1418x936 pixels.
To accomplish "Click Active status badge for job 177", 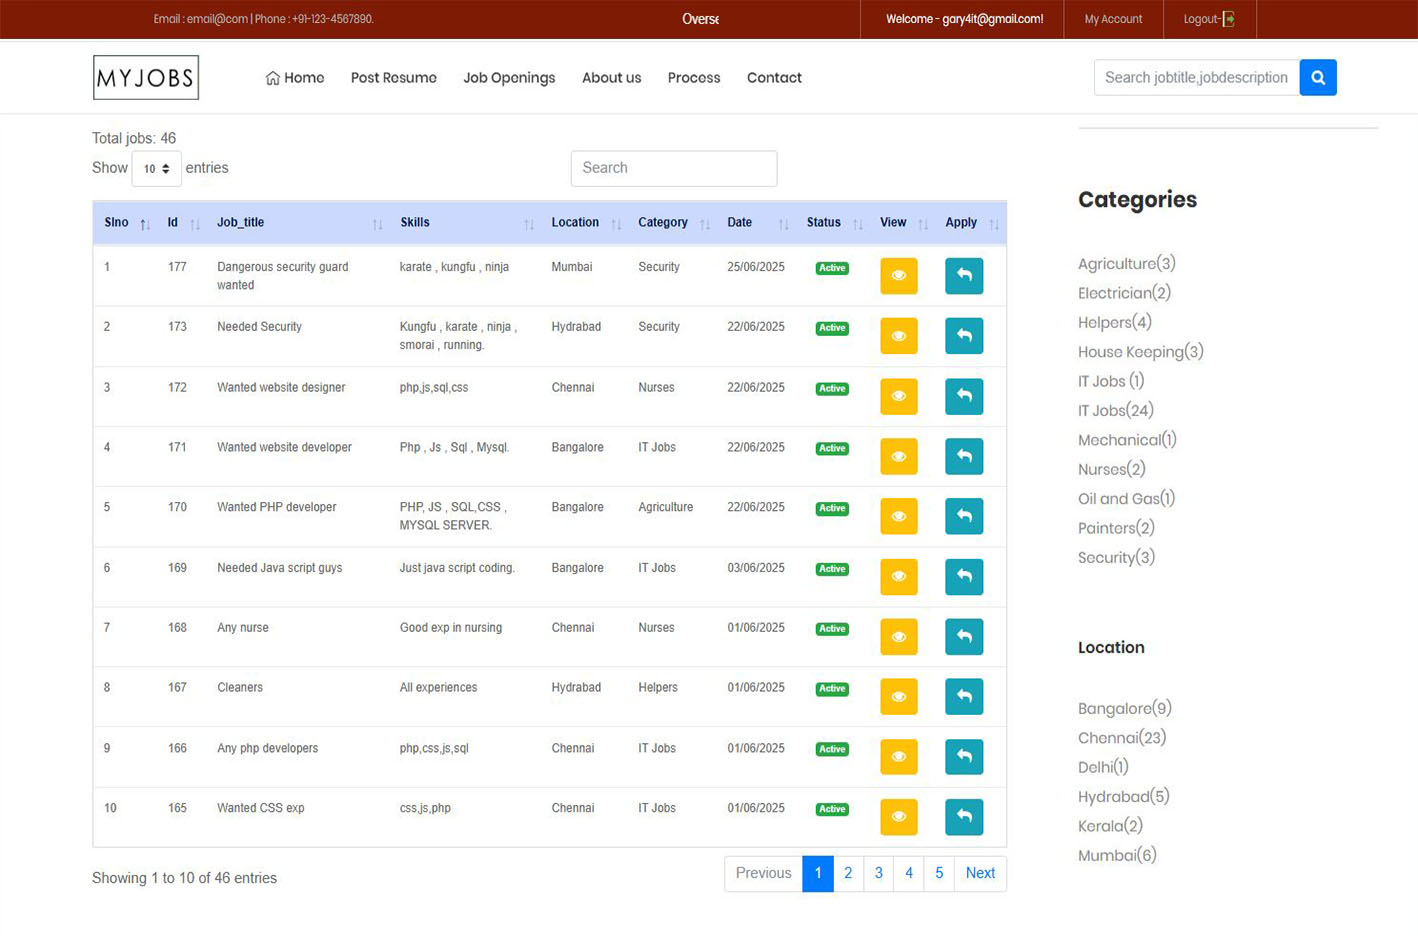I will 832,268.
